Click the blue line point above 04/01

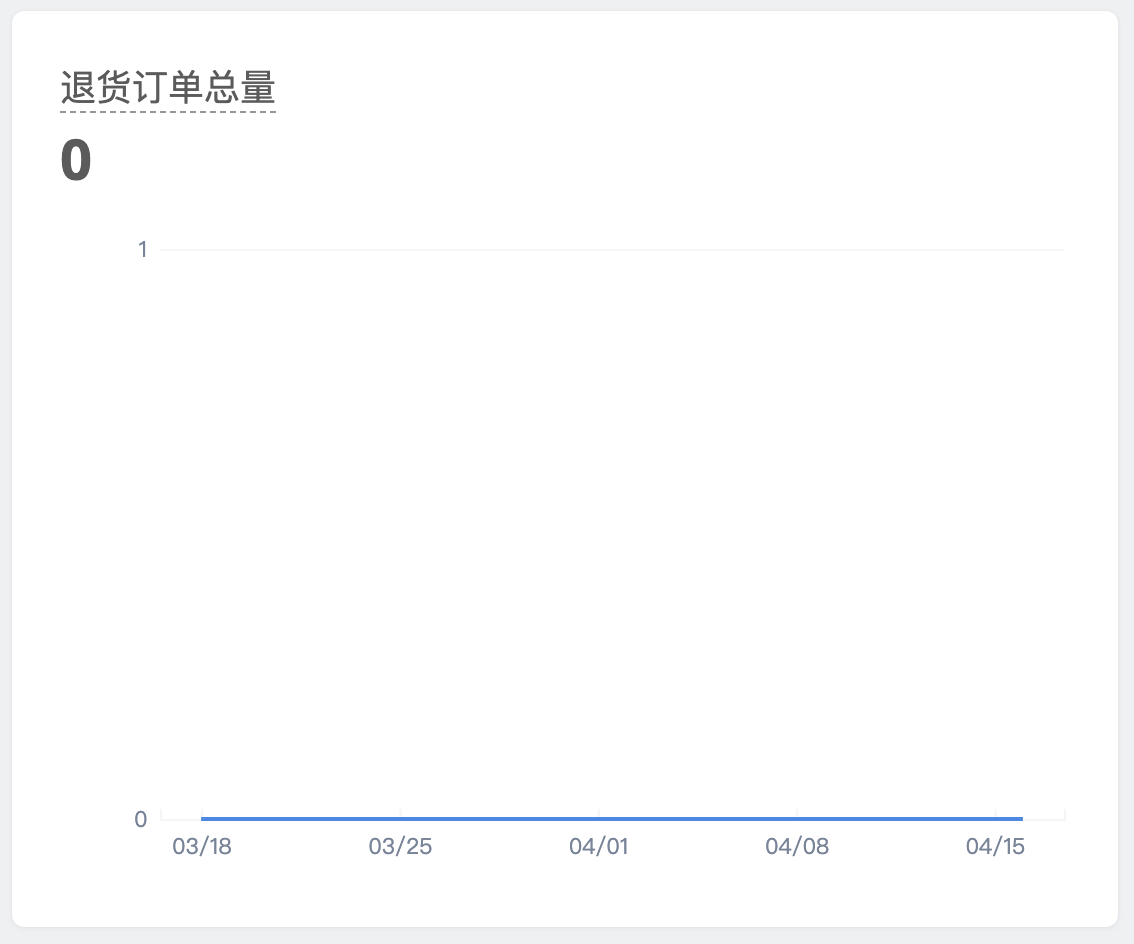pos(599,819)
